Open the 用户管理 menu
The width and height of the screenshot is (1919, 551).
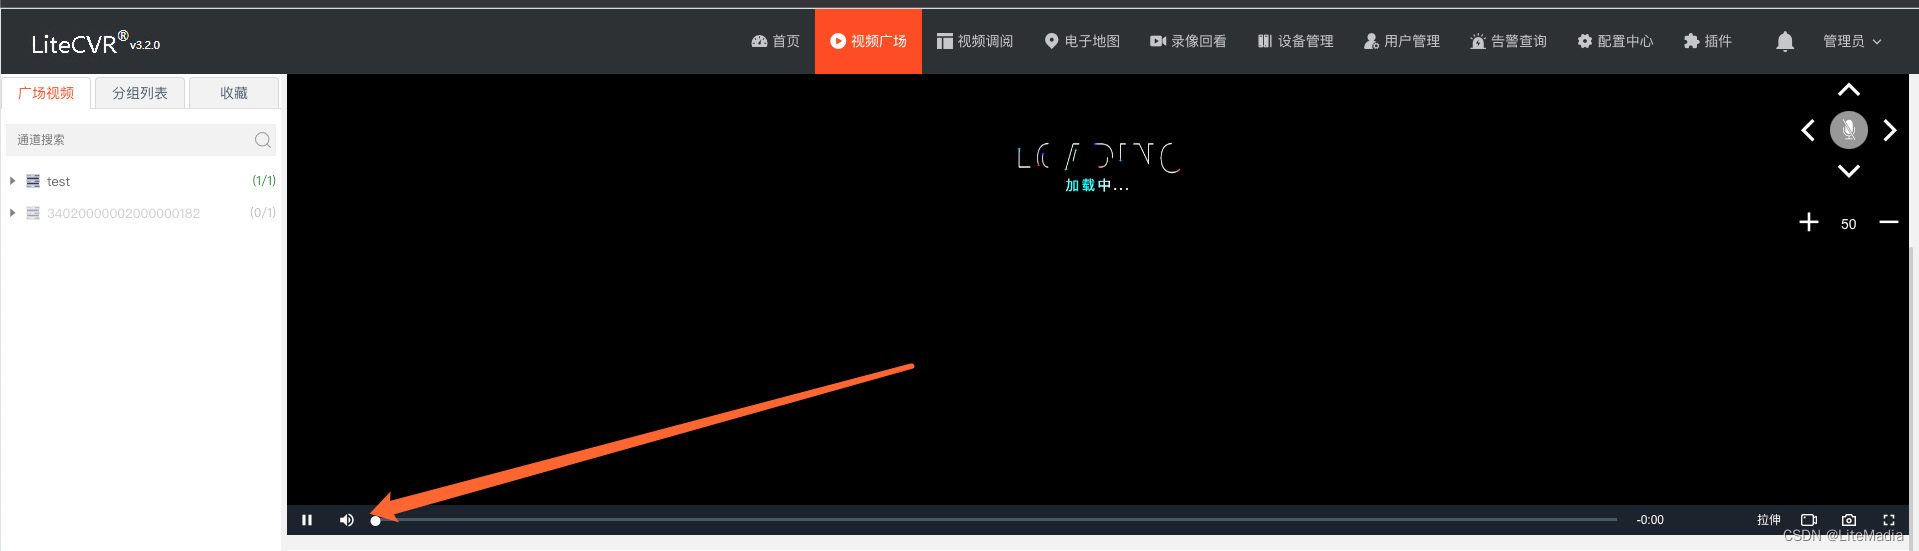[x=1402, y=41]
